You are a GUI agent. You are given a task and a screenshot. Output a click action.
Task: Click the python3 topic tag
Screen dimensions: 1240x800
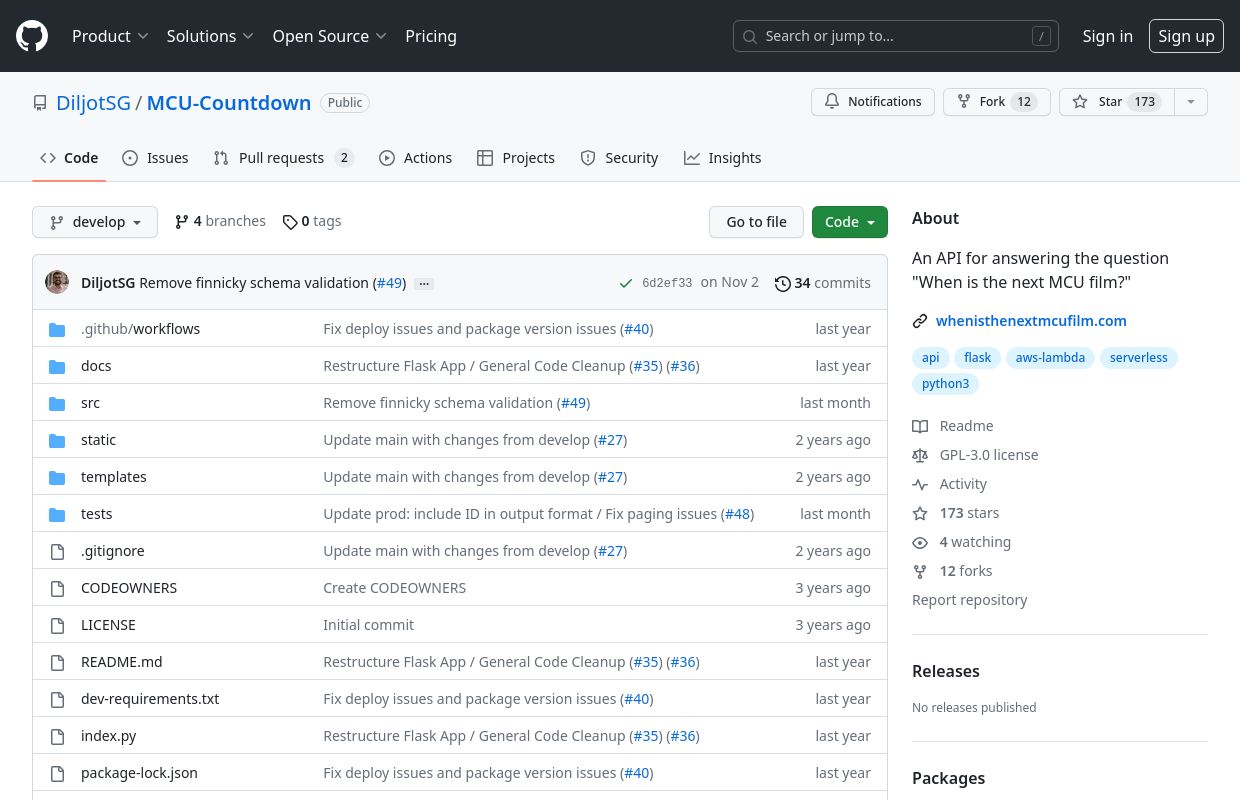pos(945,383)
